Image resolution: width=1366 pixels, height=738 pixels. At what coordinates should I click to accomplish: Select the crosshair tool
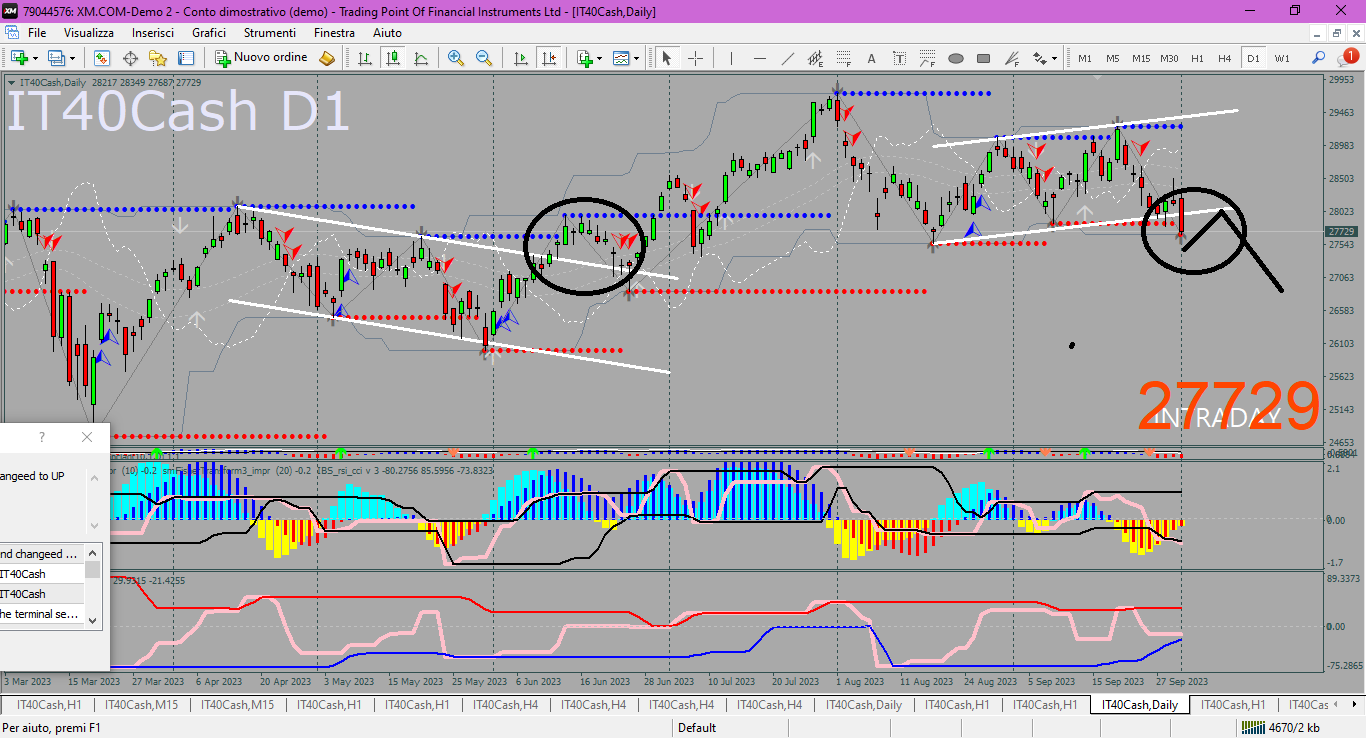tap(695, 58)
